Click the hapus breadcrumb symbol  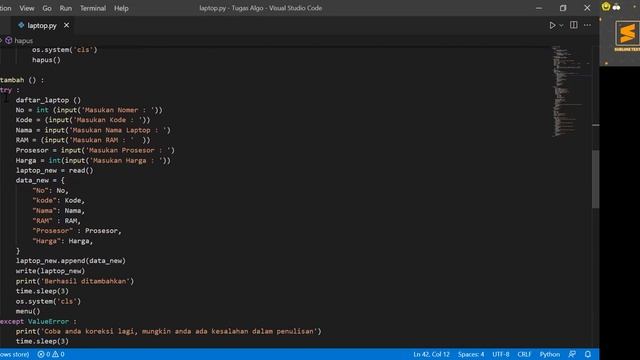23,41
